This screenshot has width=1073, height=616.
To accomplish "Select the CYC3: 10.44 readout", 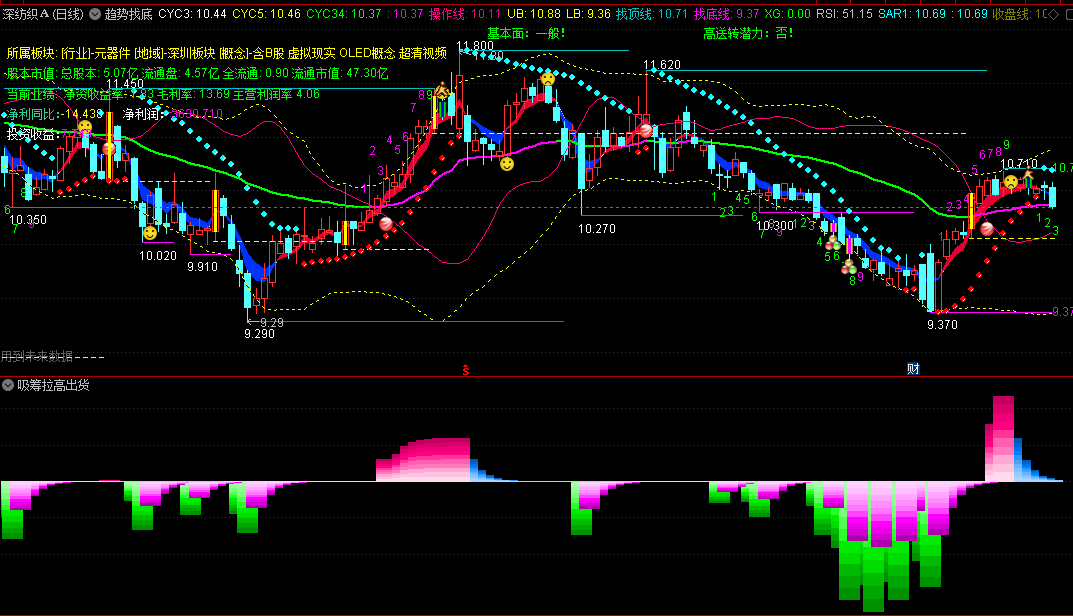I will click(x=192, y=14).
